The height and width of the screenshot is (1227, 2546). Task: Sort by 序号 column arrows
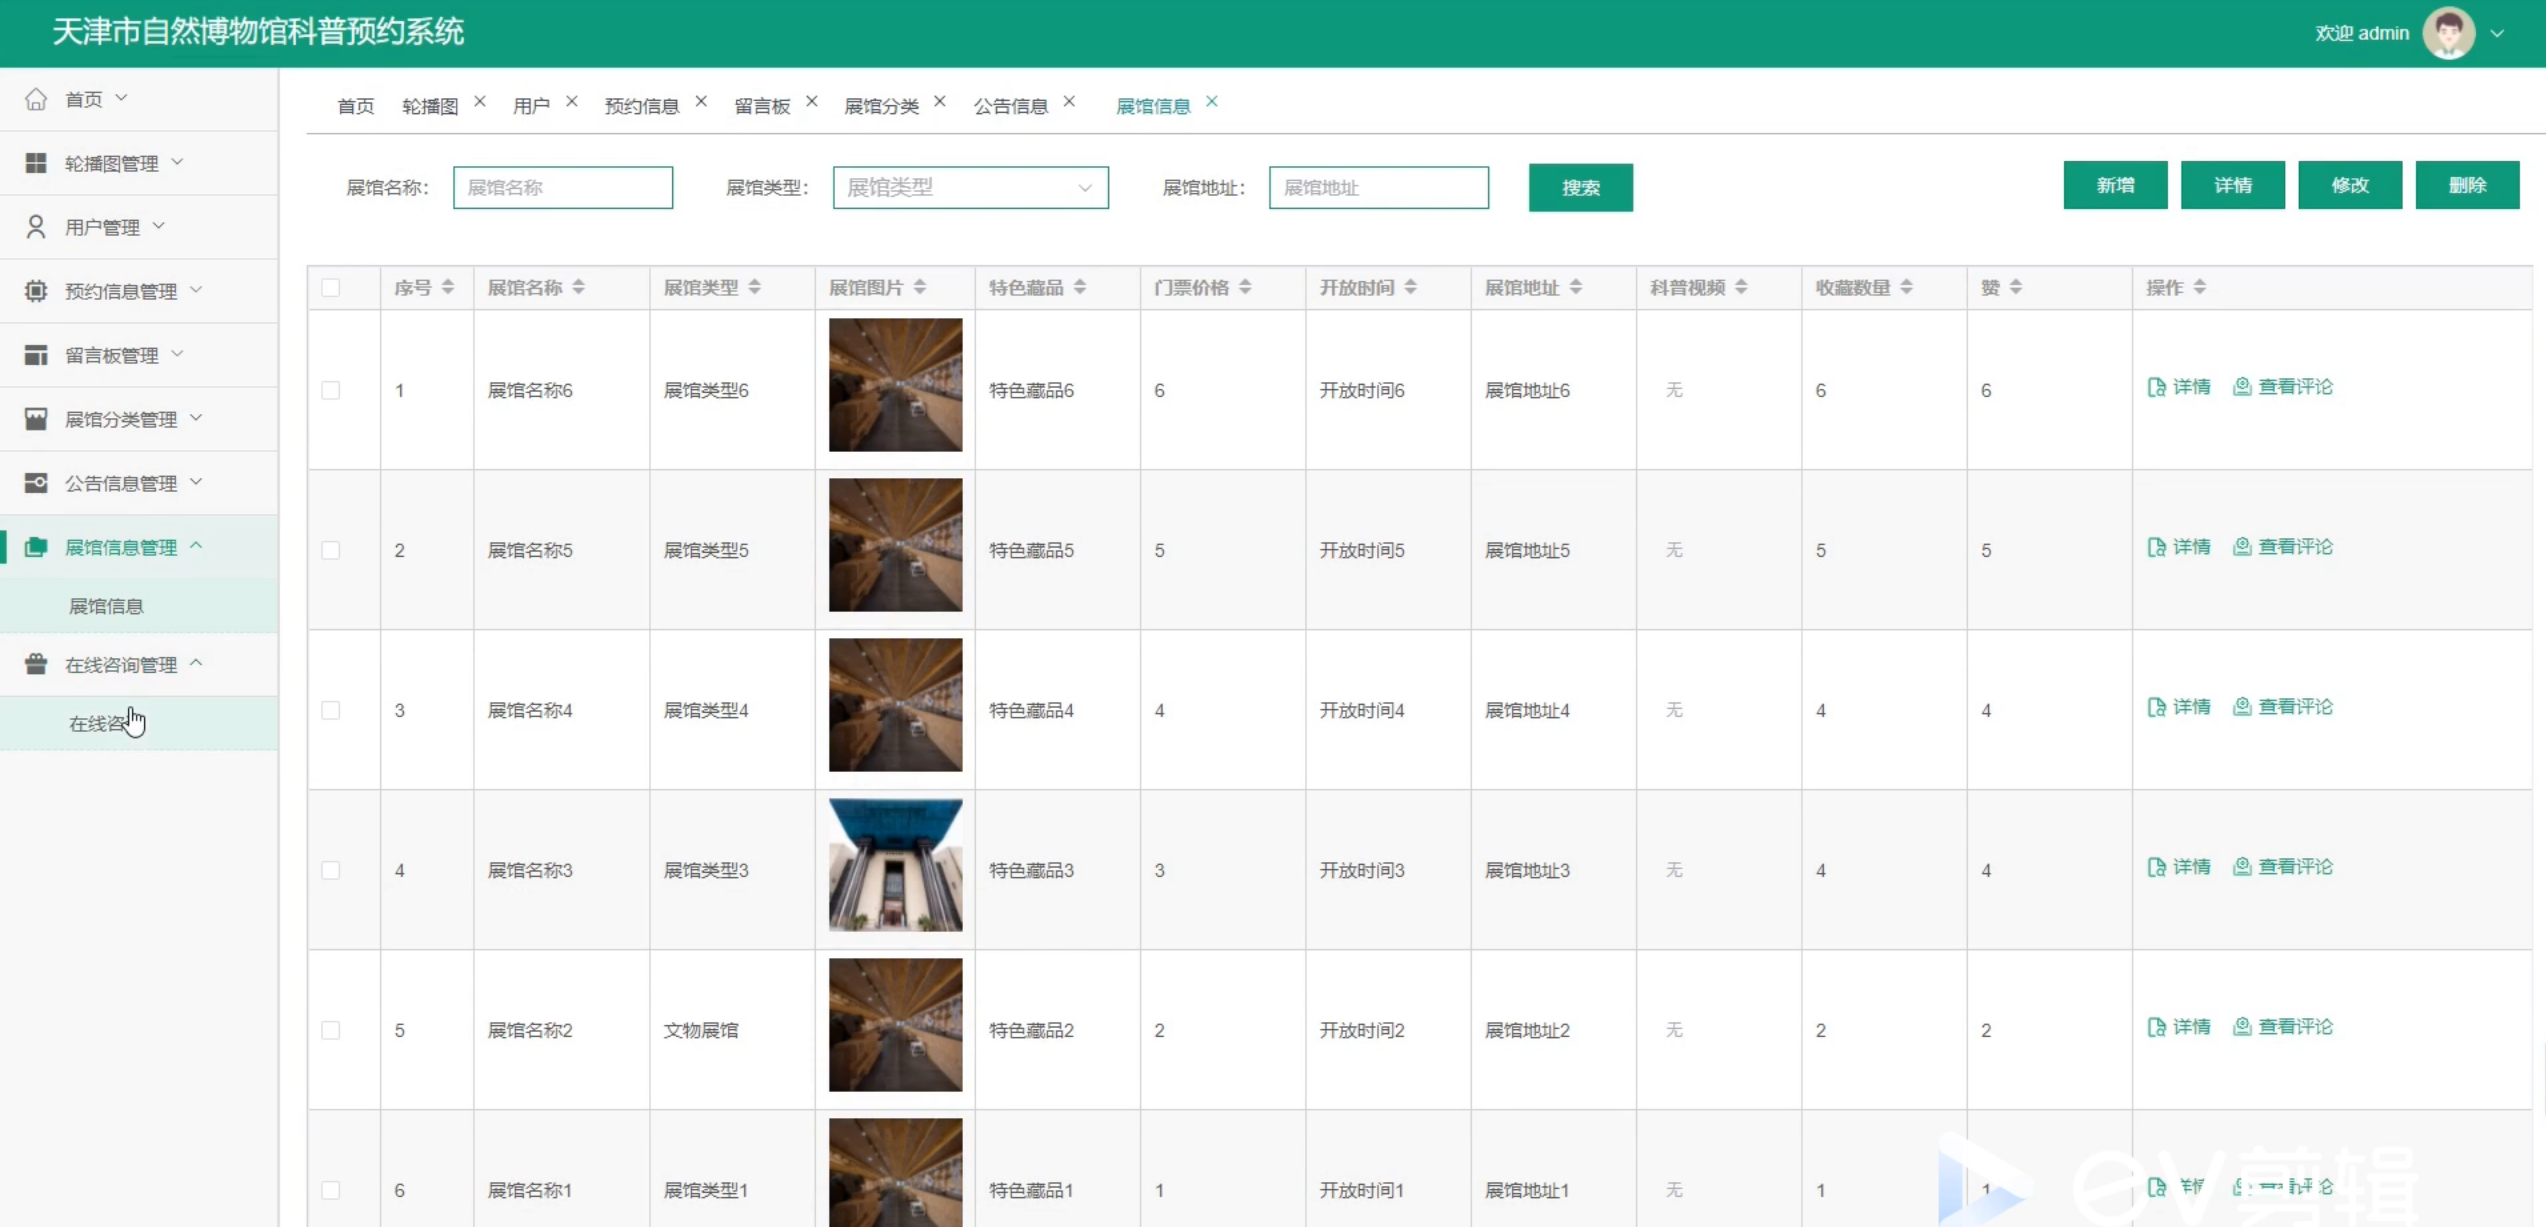[x=448, y=288]
